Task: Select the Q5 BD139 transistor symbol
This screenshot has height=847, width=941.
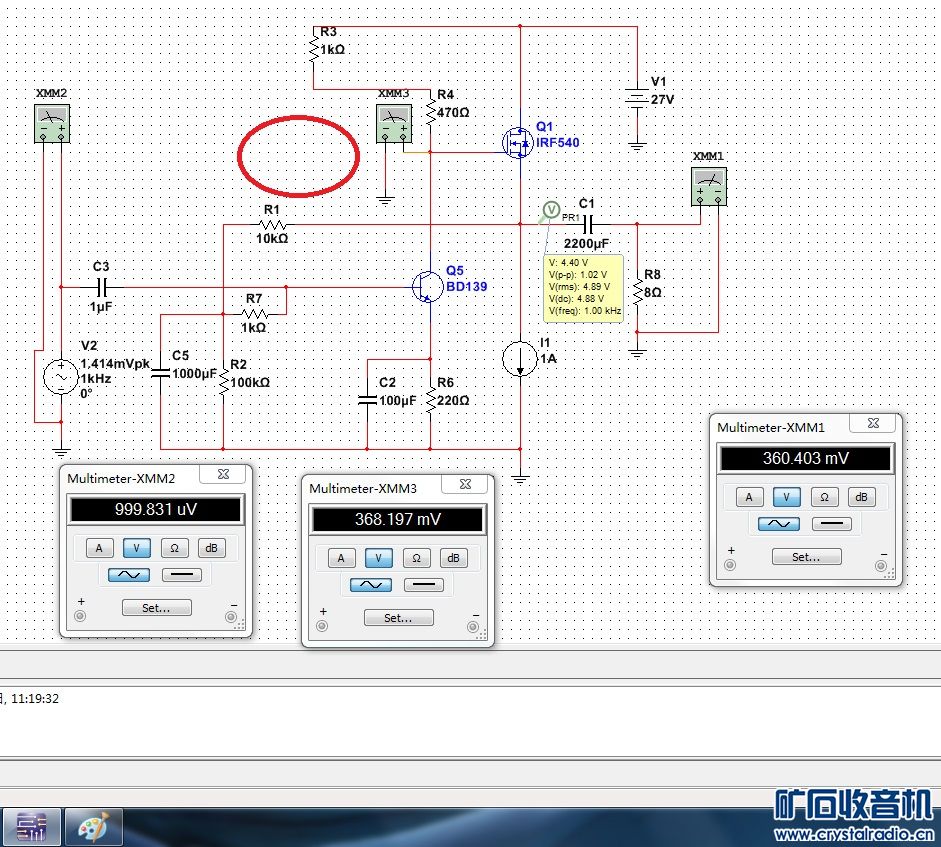Action: click(429, 287)
